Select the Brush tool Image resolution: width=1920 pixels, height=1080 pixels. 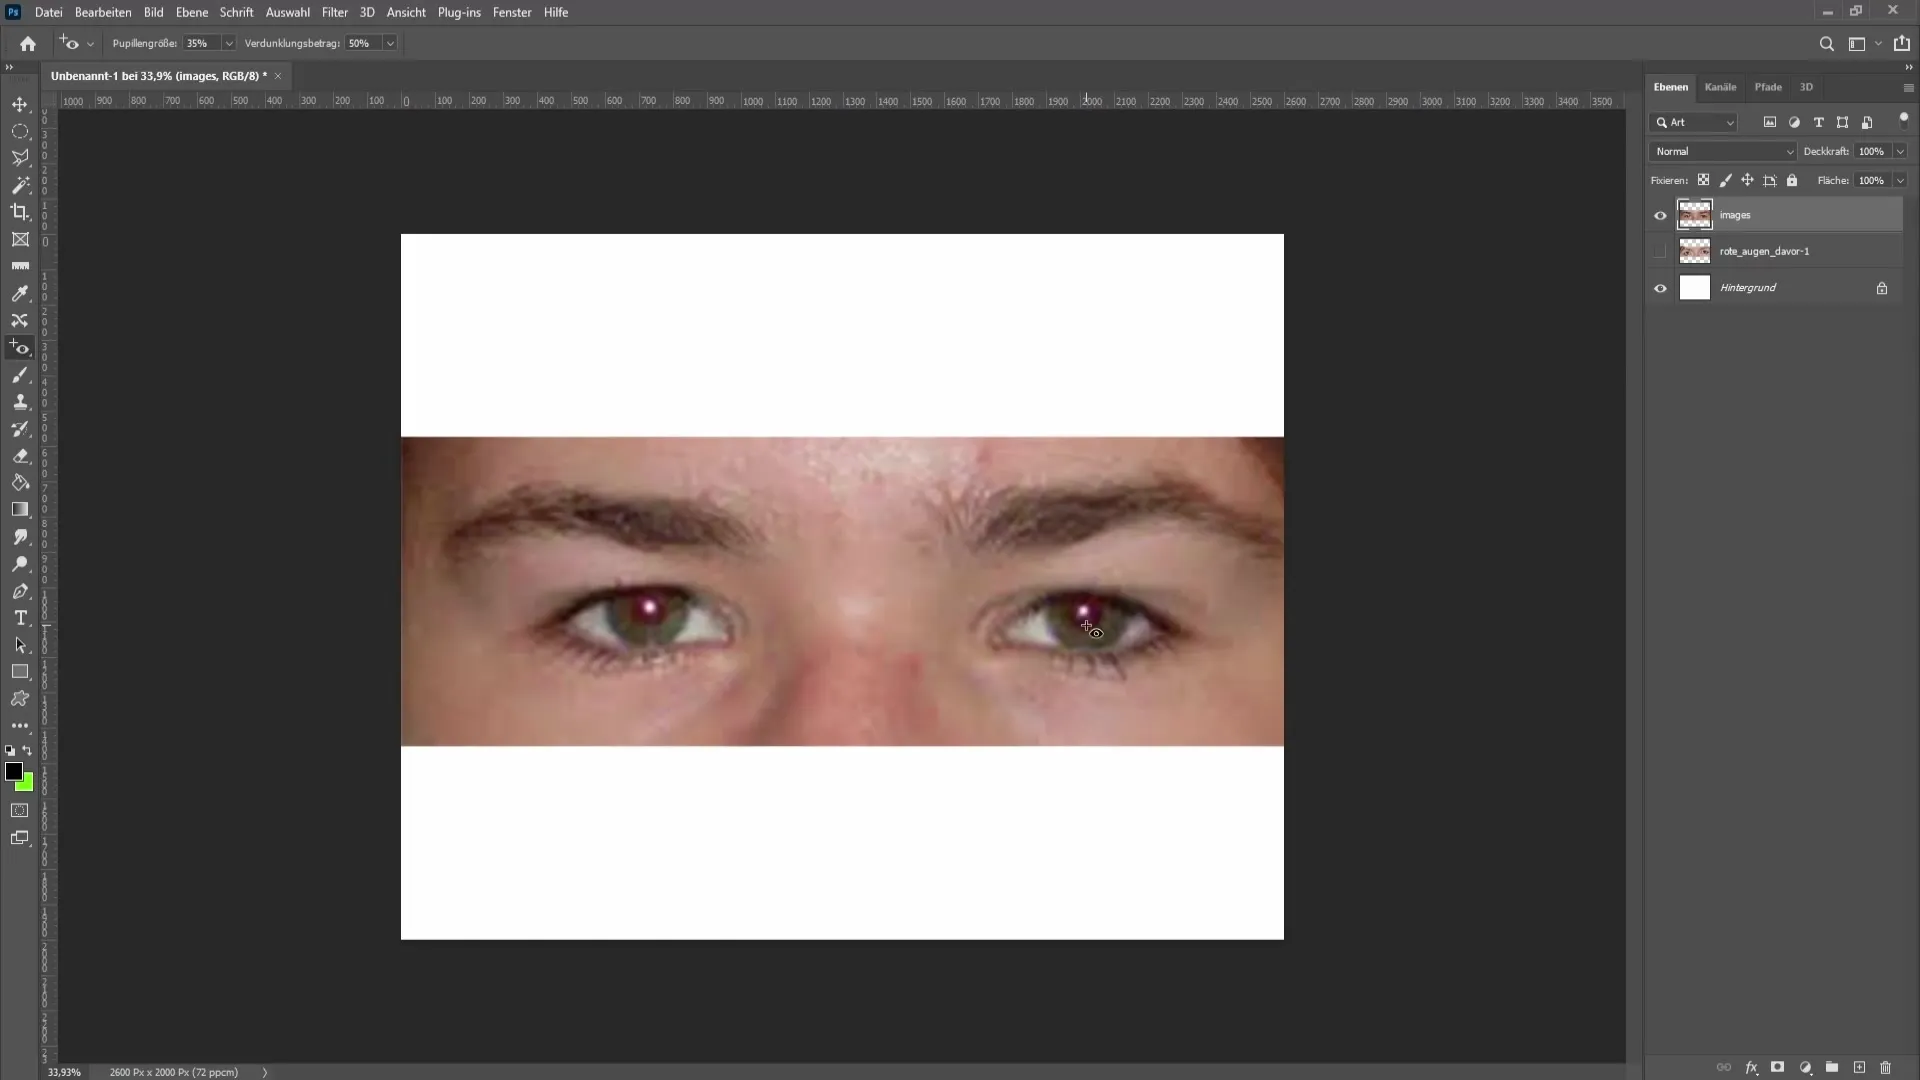tap(20, 376)
